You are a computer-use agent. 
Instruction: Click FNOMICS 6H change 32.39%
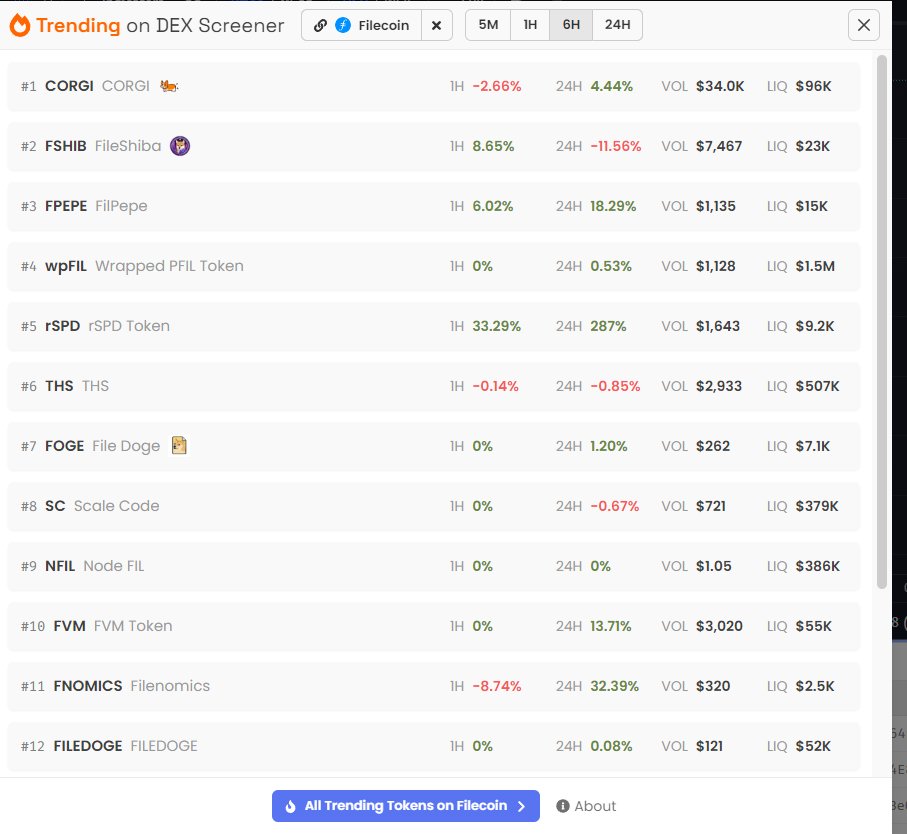[x=614, y=686]
